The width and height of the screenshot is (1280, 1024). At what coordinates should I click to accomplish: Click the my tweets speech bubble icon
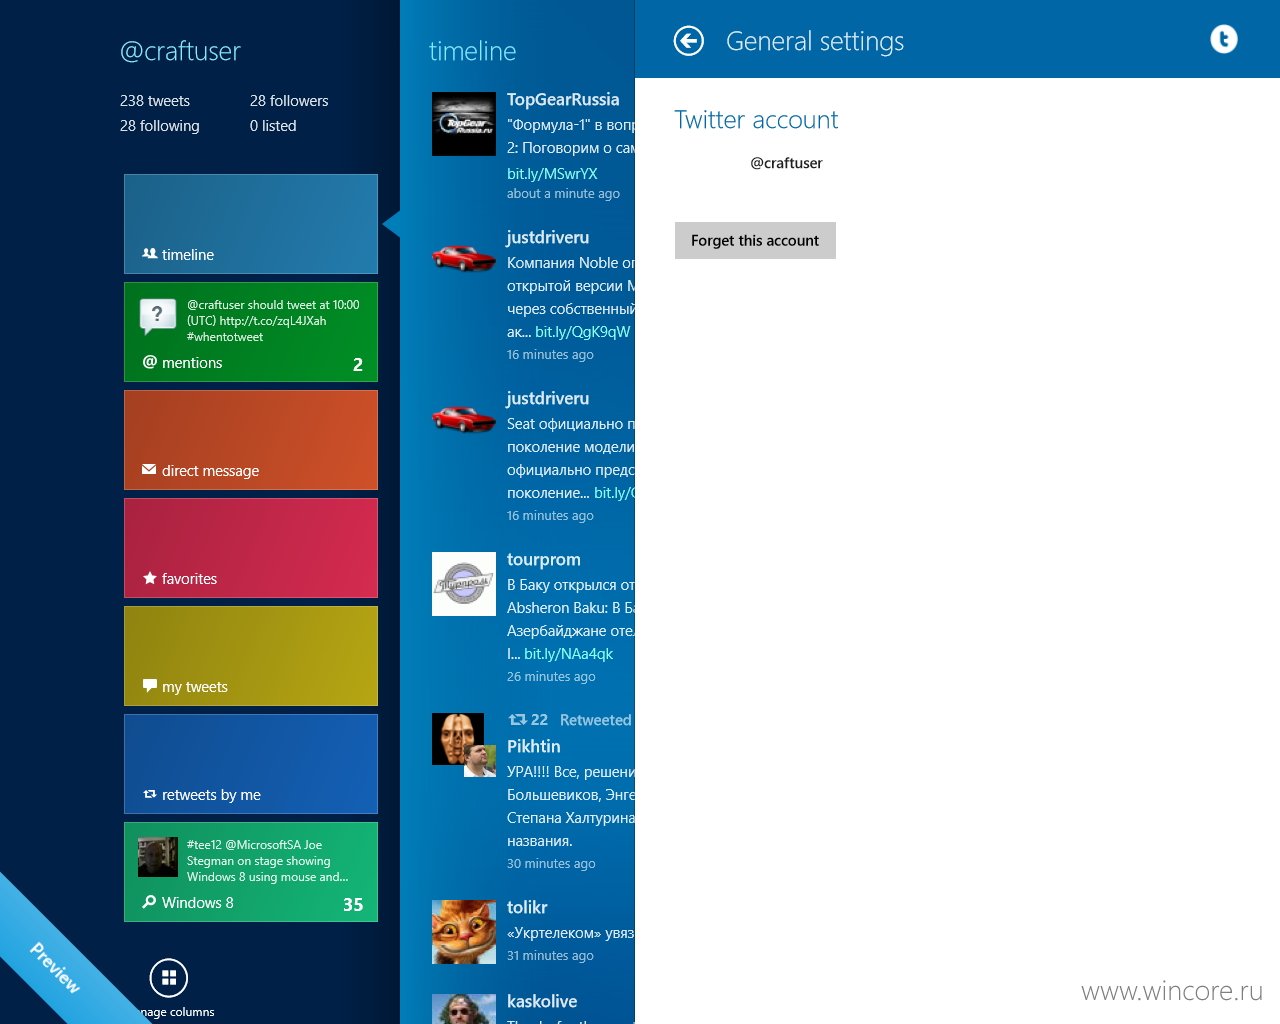pos(150,686)
